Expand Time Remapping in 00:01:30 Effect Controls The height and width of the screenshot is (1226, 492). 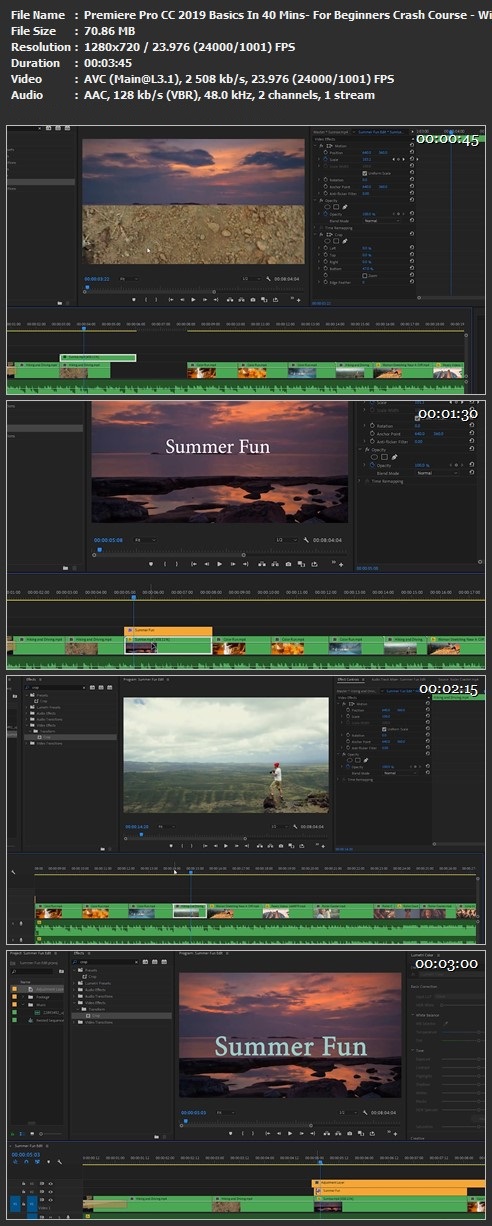(359, 481)
